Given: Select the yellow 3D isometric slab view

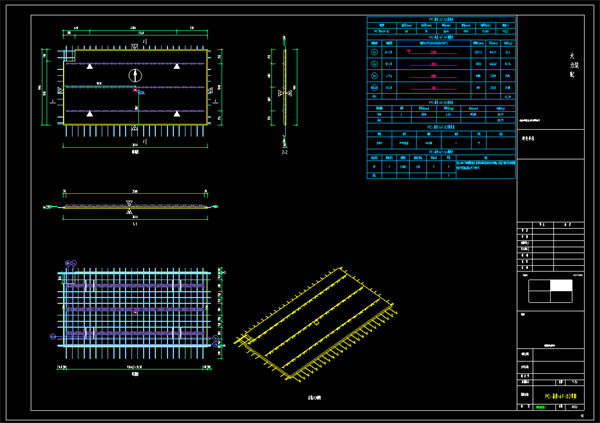Looking at the screenshot, I should (x=315, y=324).
